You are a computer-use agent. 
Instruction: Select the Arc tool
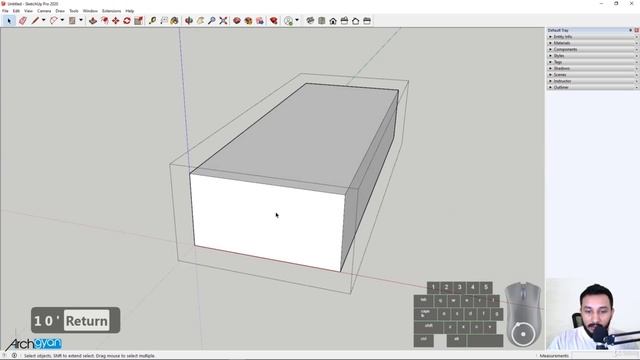coord(53,20)
